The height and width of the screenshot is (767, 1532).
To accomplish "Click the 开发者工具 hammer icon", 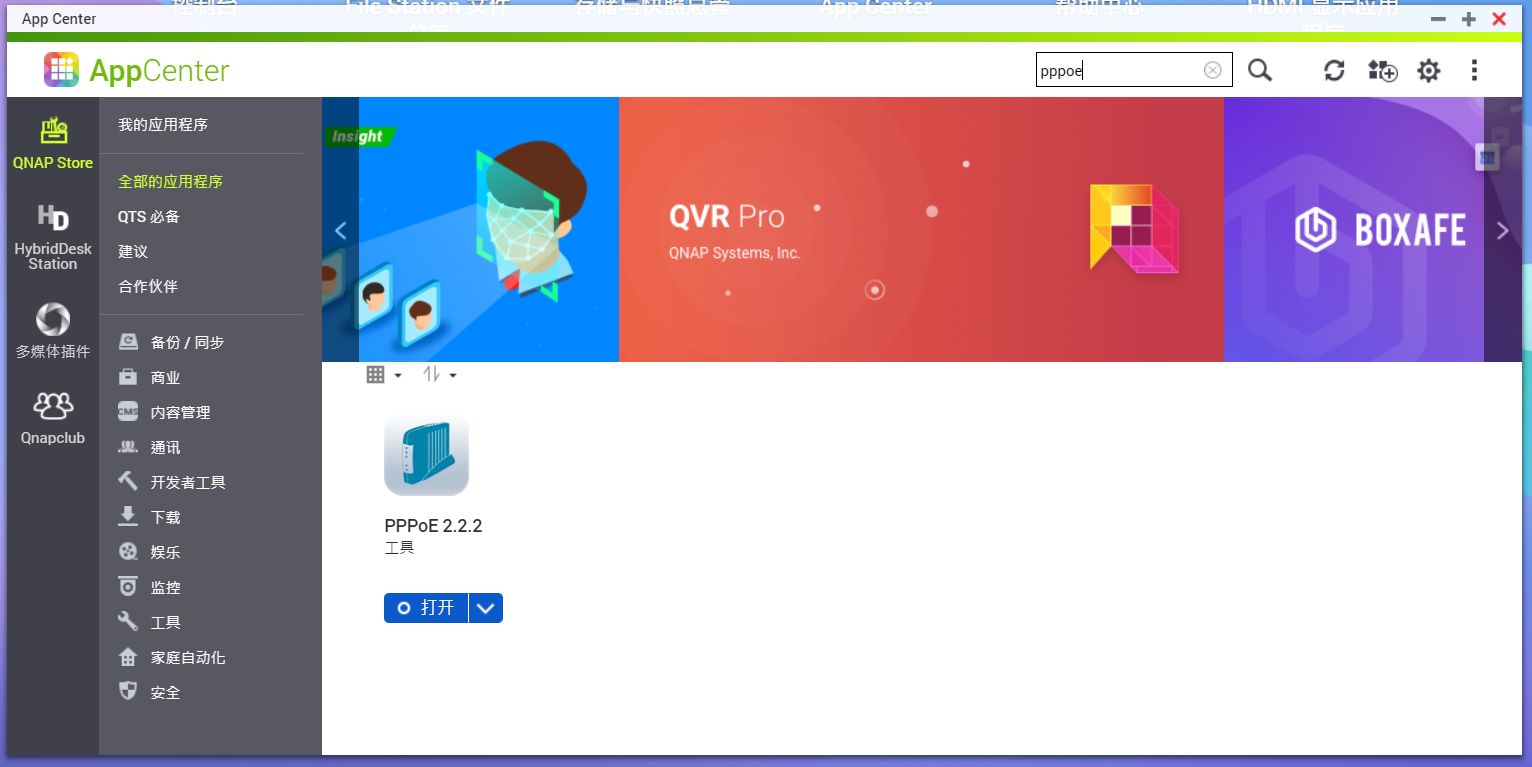I will (128, 482).
